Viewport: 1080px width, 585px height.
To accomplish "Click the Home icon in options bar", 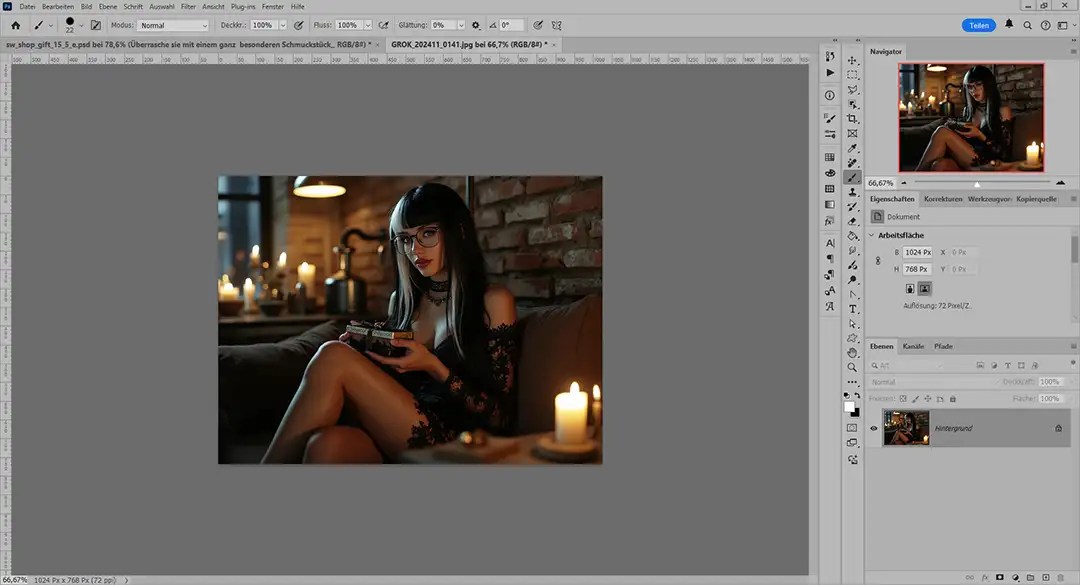I will [x=16, y=24].
